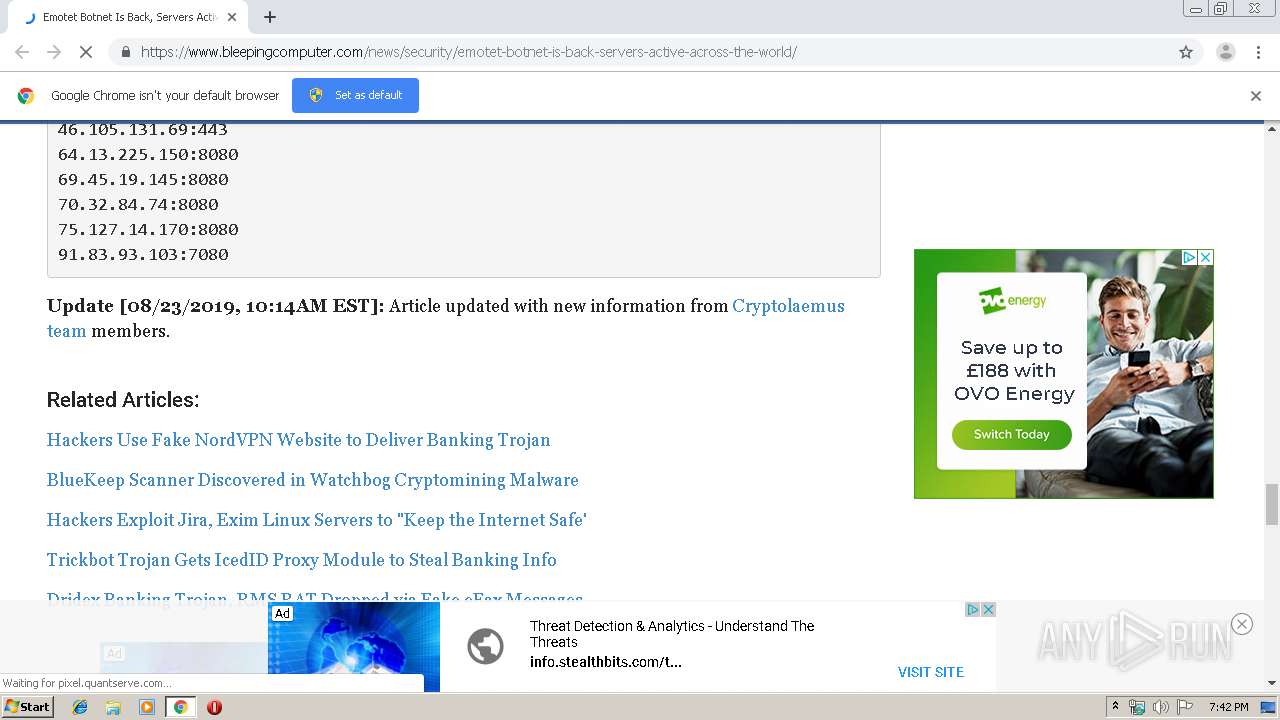The height and width of the screenshot is (720, 1280).
Task: Select the Emotet Botnet Is Back tab
Action: coord(130,17)
